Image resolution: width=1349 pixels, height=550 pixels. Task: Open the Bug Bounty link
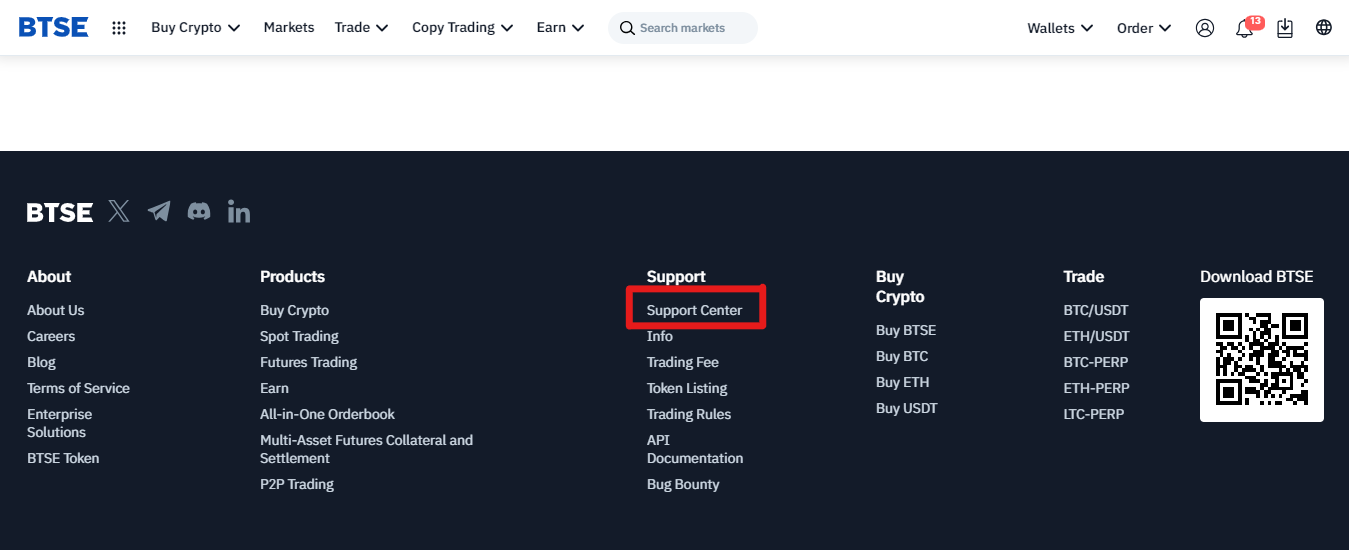coord(683,484)
